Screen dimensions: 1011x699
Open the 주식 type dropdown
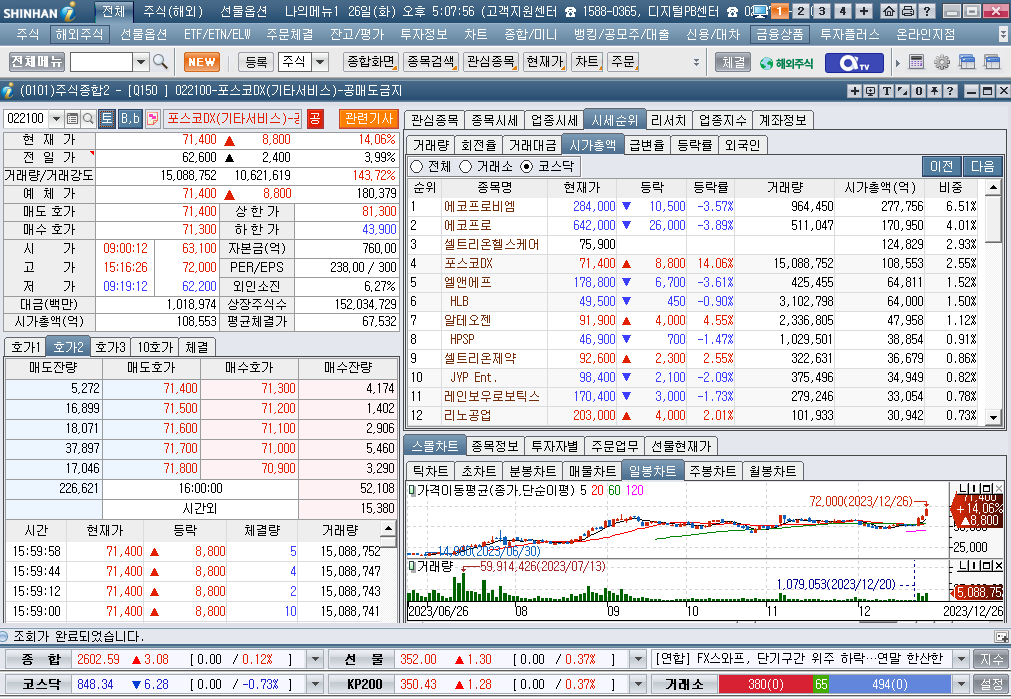(x=320, y=62)
